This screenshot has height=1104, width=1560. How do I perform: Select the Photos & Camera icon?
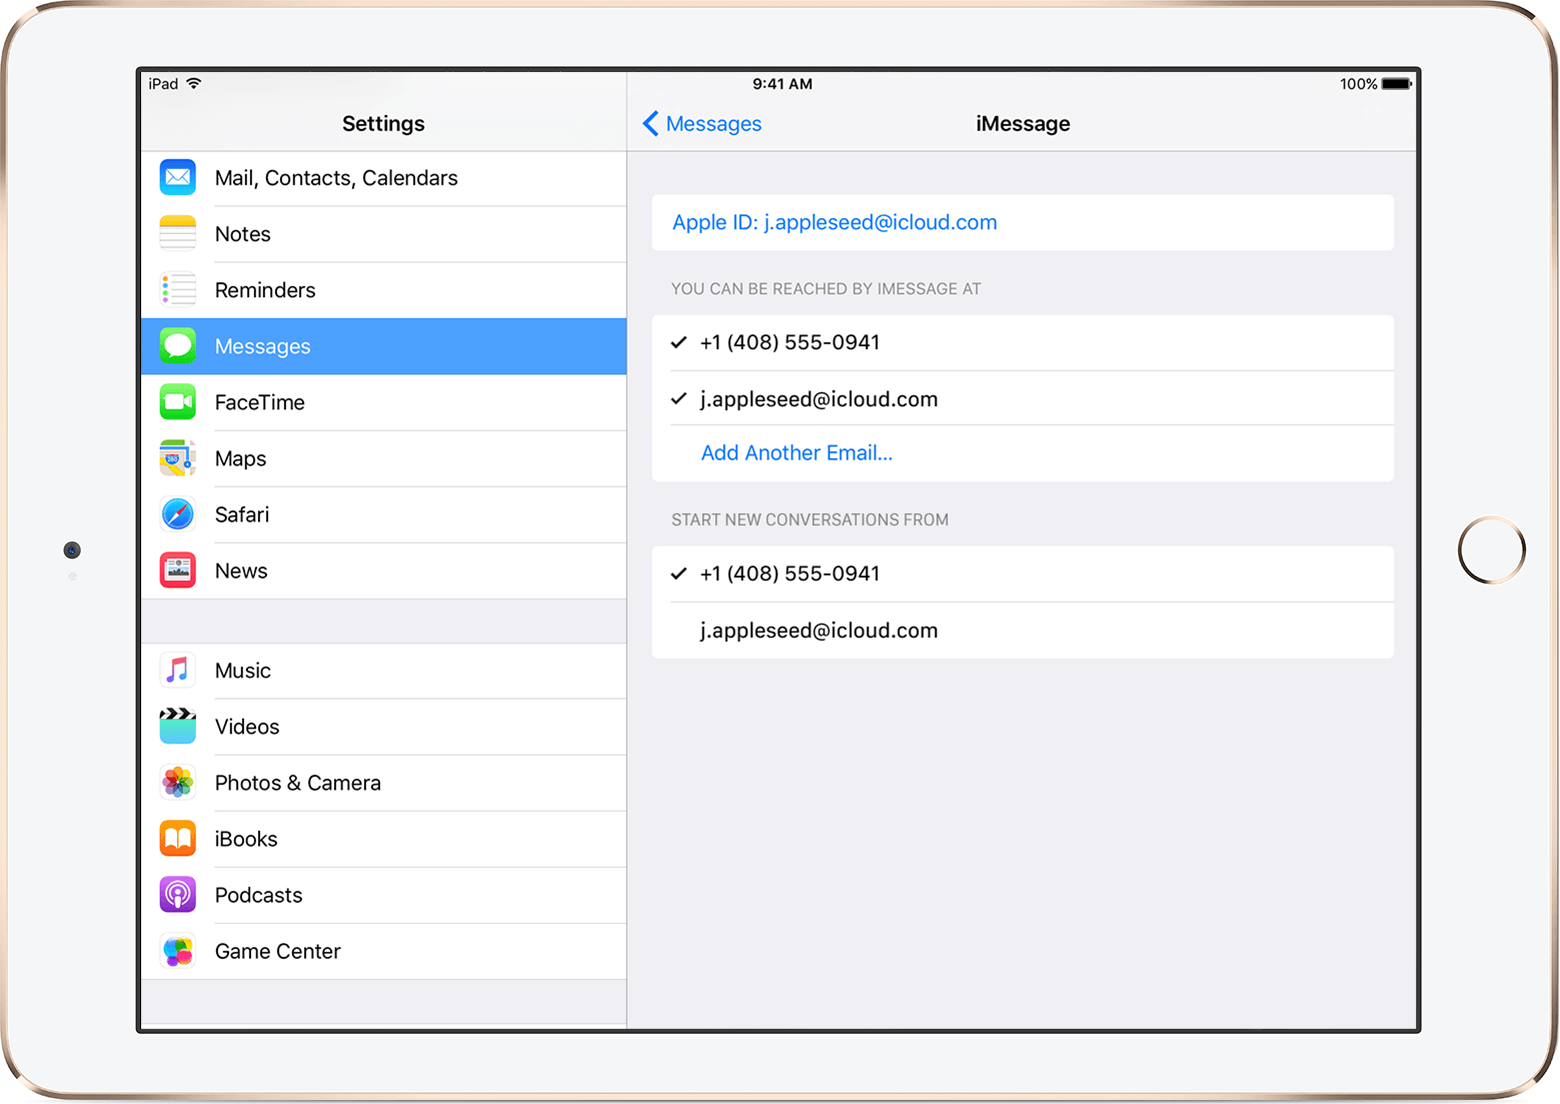[x=177, y=782]
